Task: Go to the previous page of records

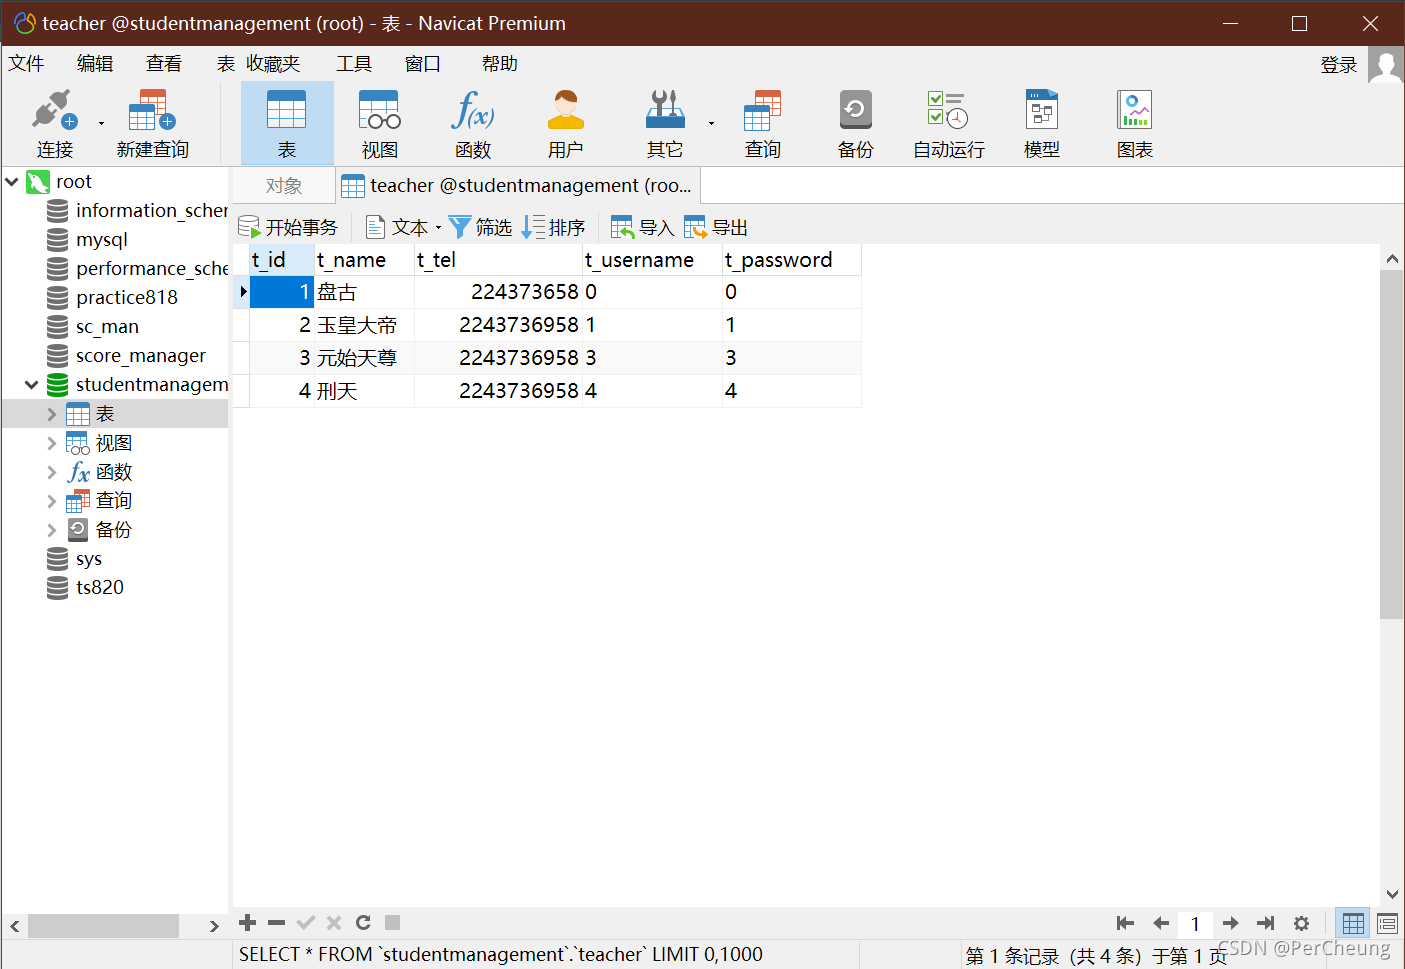Action: (1161, 923)
